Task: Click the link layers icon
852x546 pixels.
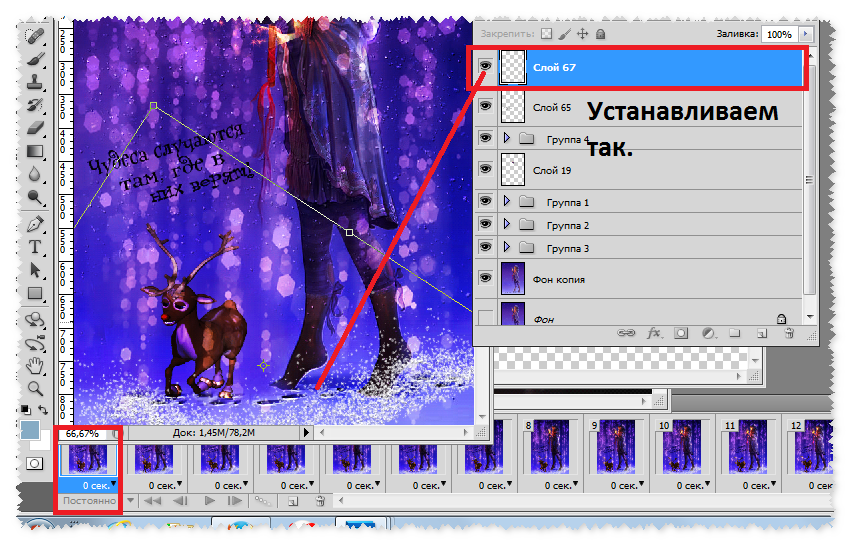Action: [x=626, y=333]
